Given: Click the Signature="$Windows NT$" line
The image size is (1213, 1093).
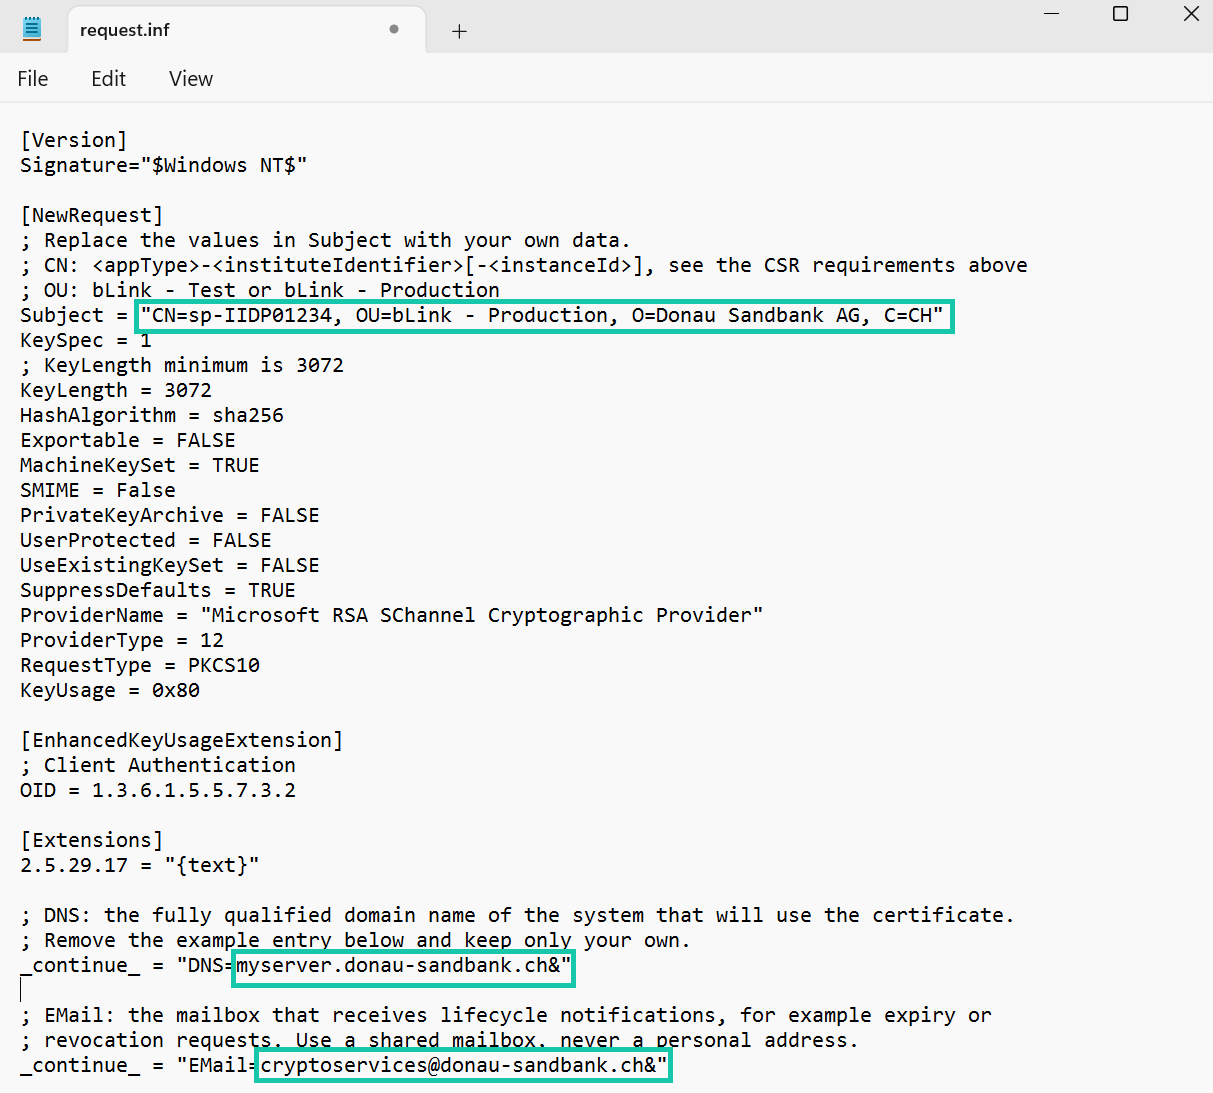Looking at the screenshot, I should [164, 165].
